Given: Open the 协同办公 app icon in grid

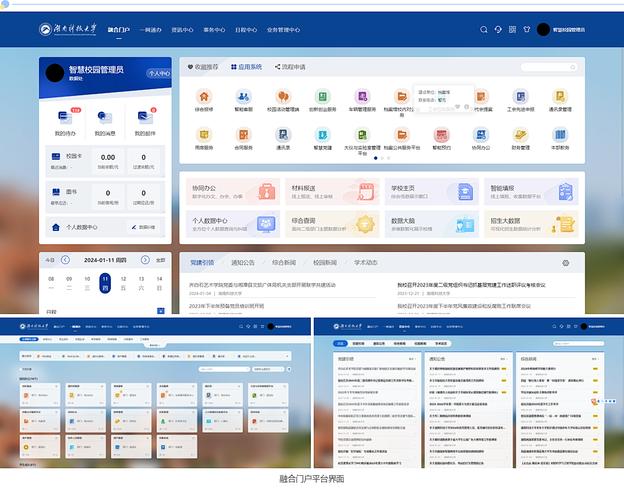Looking at the screenshot, I should point(481,135).
